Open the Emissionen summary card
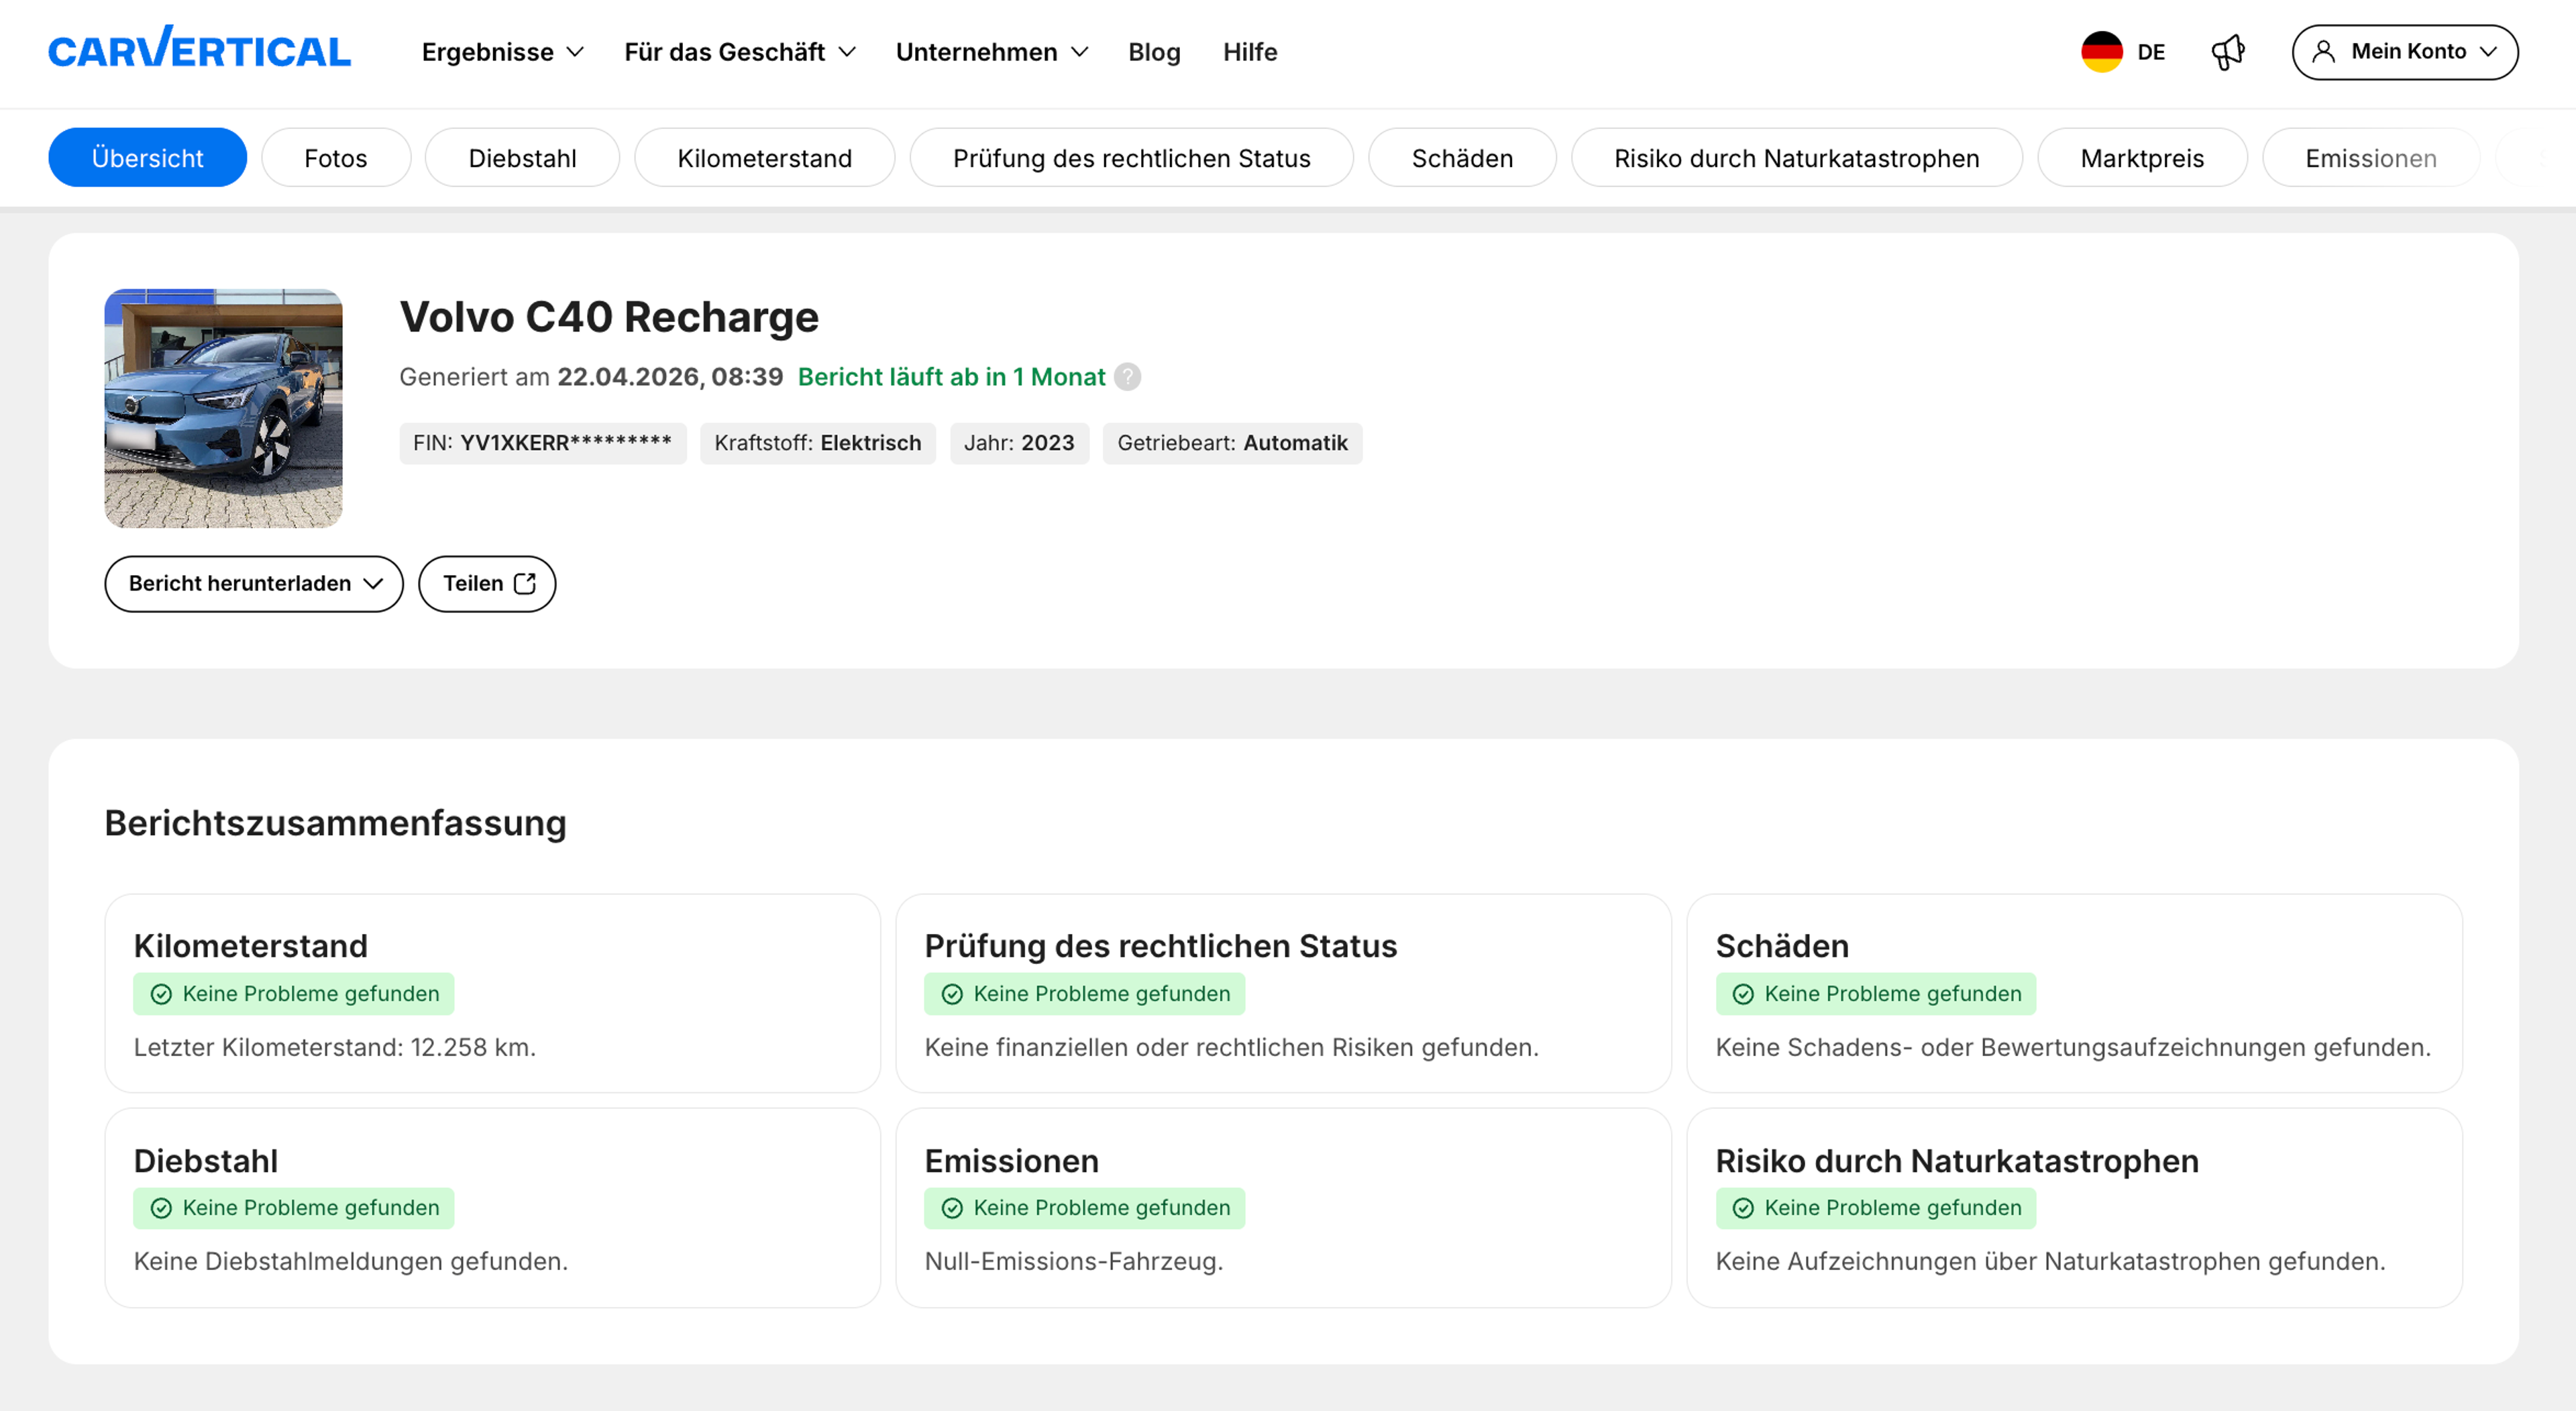The width and height of the screenshot is (2576, 1411). (x=1283, y=1208)
